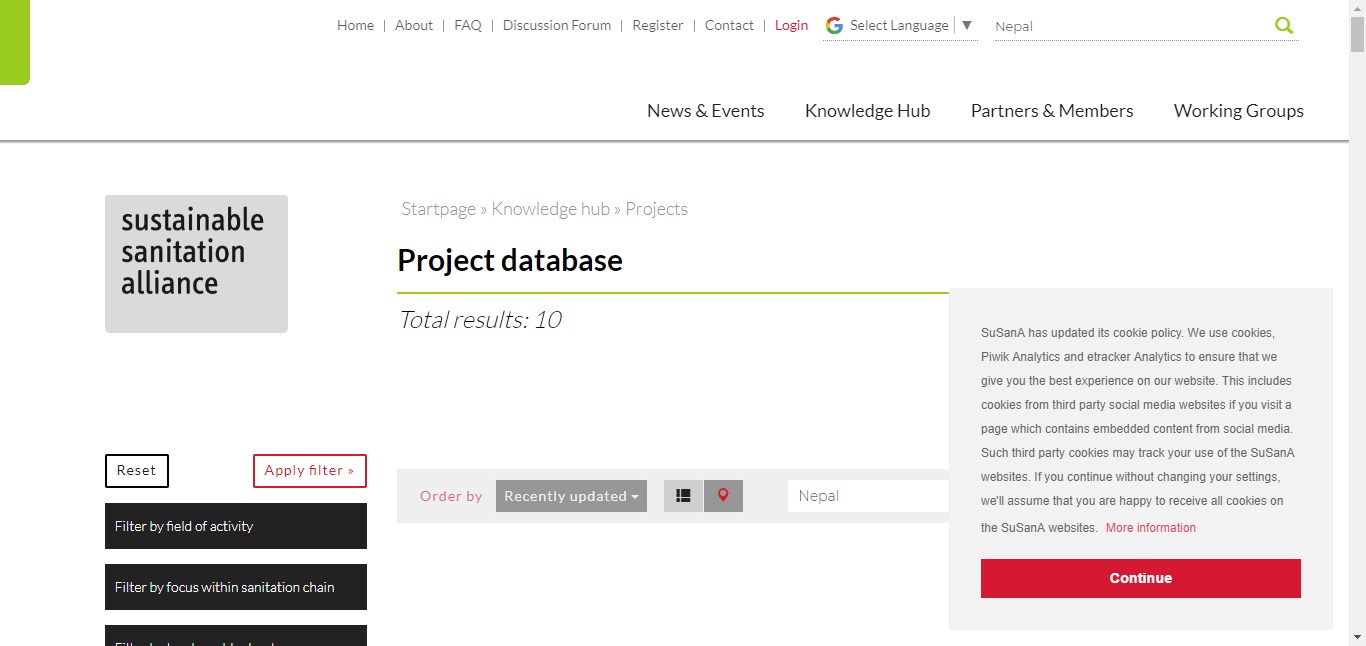Click the red Login link

point(791,26)
